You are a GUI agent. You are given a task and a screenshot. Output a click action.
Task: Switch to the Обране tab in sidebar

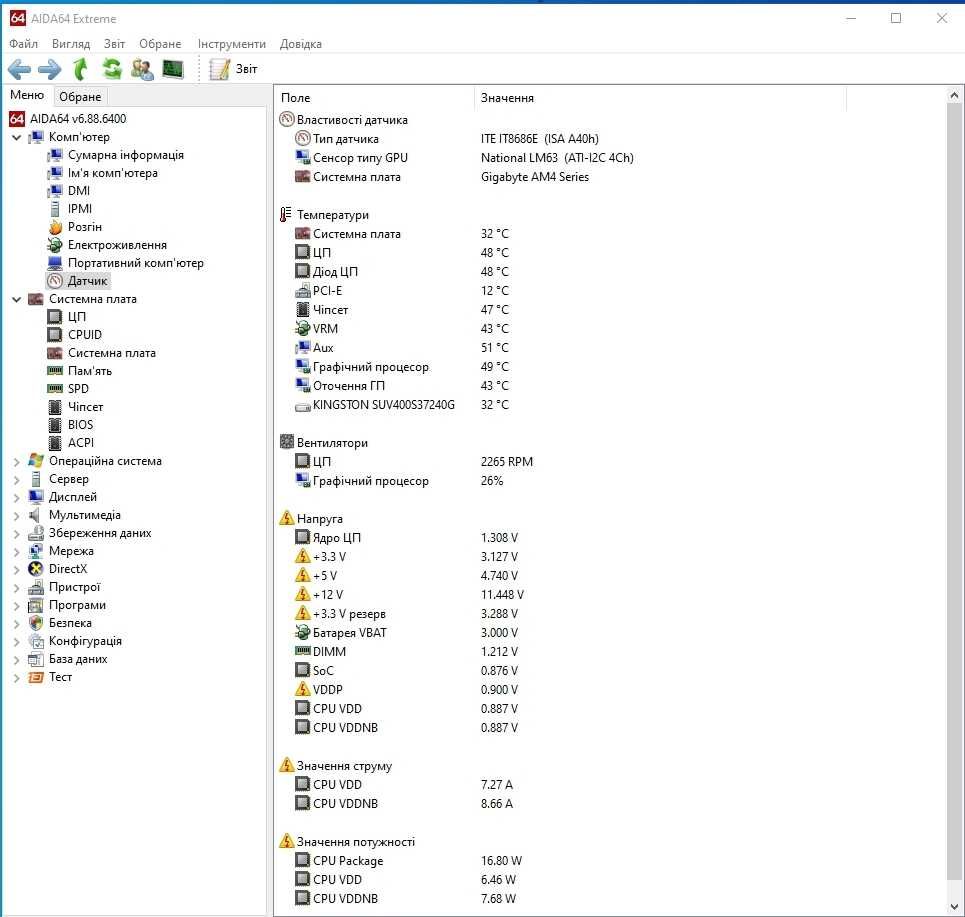pyautogui.click(x=80, y=97)
